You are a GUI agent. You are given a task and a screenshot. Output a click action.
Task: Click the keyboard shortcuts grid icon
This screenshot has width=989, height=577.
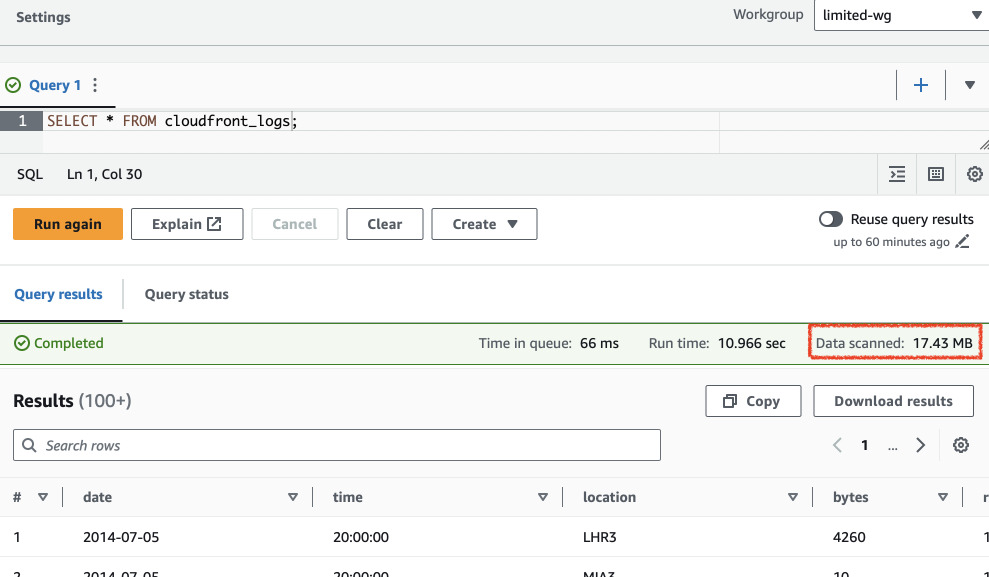(x=936, y=174)
